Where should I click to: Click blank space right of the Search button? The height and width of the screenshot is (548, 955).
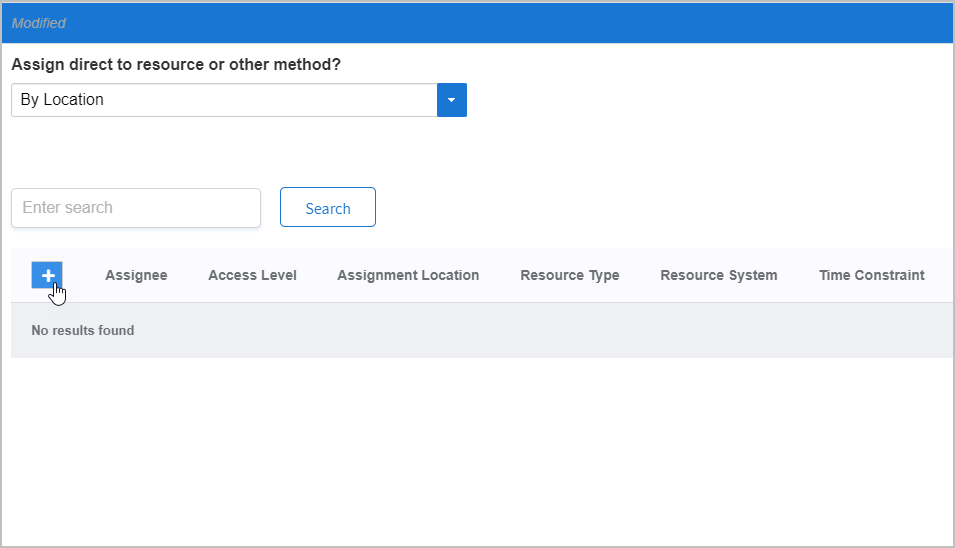[650, 208]
